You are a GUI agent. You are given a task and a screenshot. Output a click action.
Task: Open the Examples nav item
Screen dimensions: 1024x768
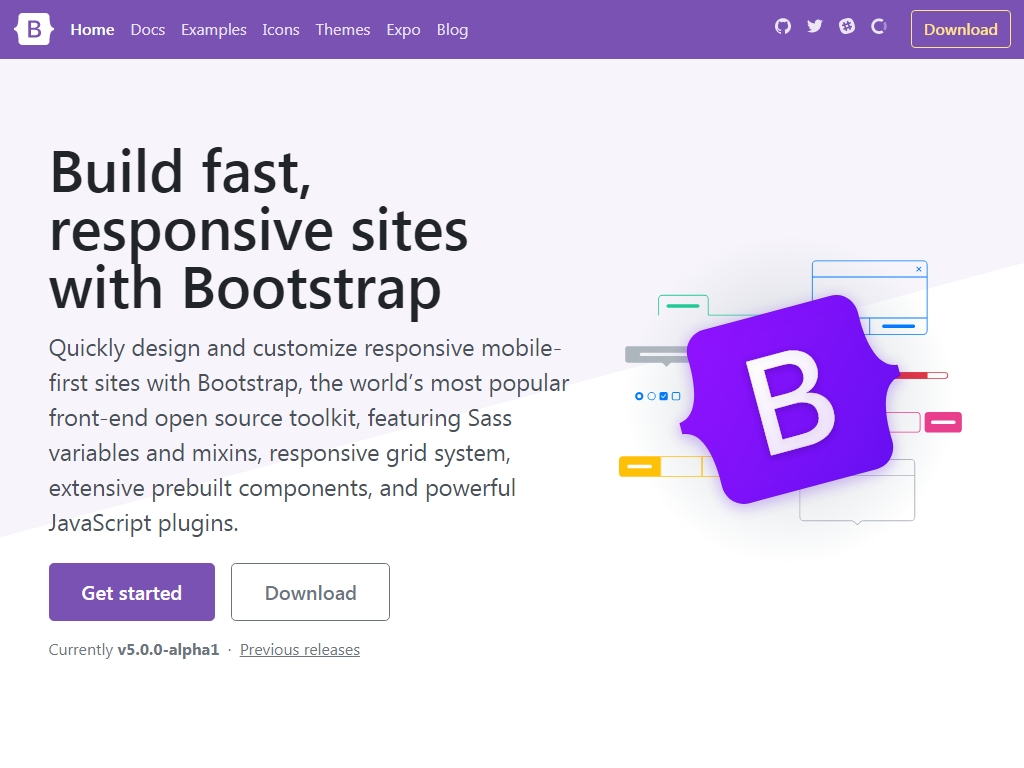pos(214,30)
